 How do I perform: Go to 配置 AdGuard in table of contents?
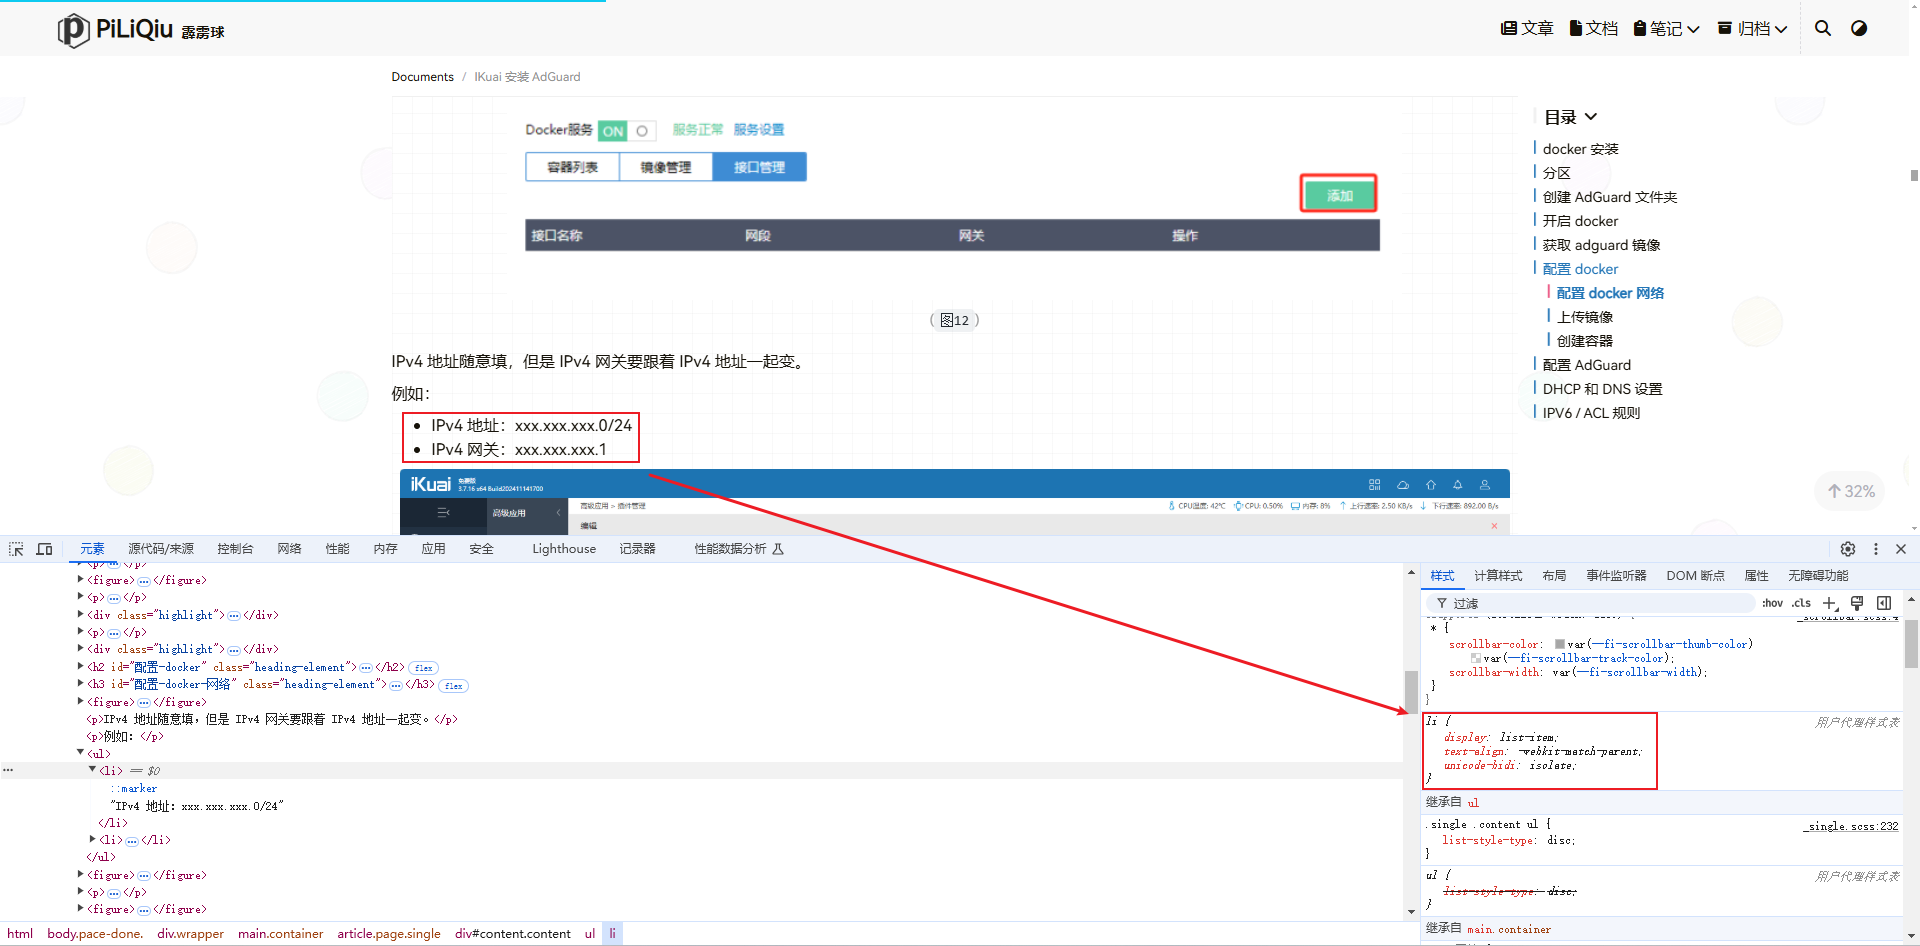(x=1586, y=365)
